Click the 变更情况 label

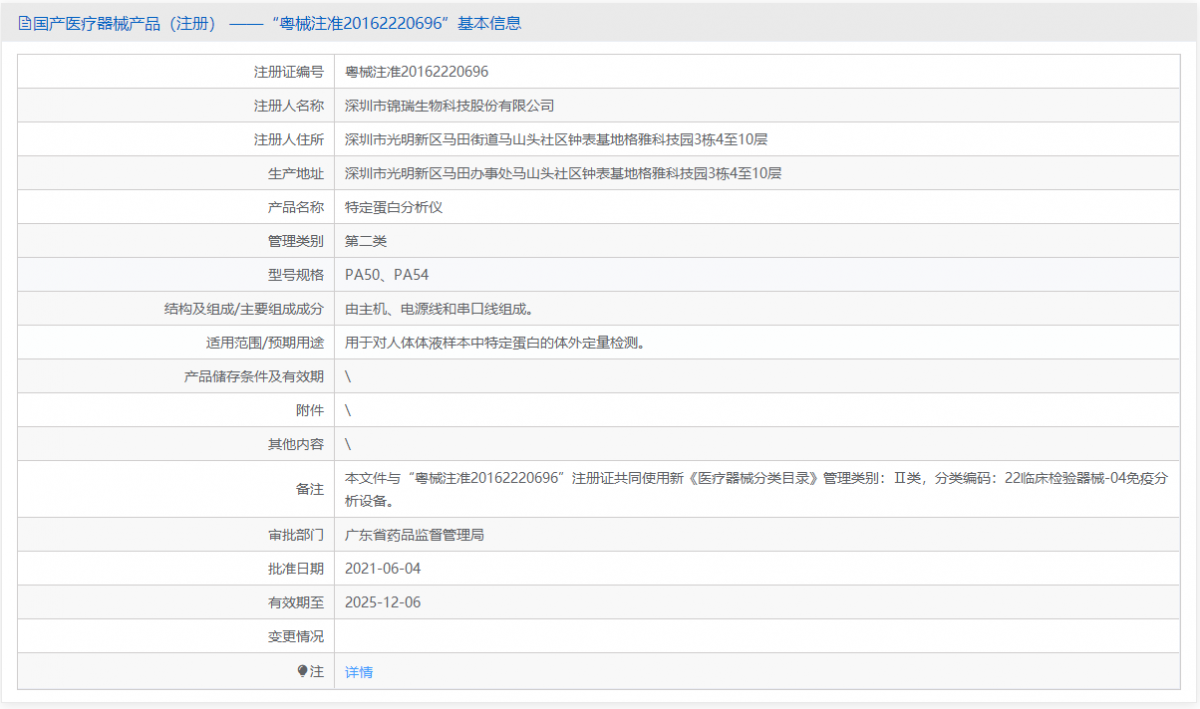point(296,637)
